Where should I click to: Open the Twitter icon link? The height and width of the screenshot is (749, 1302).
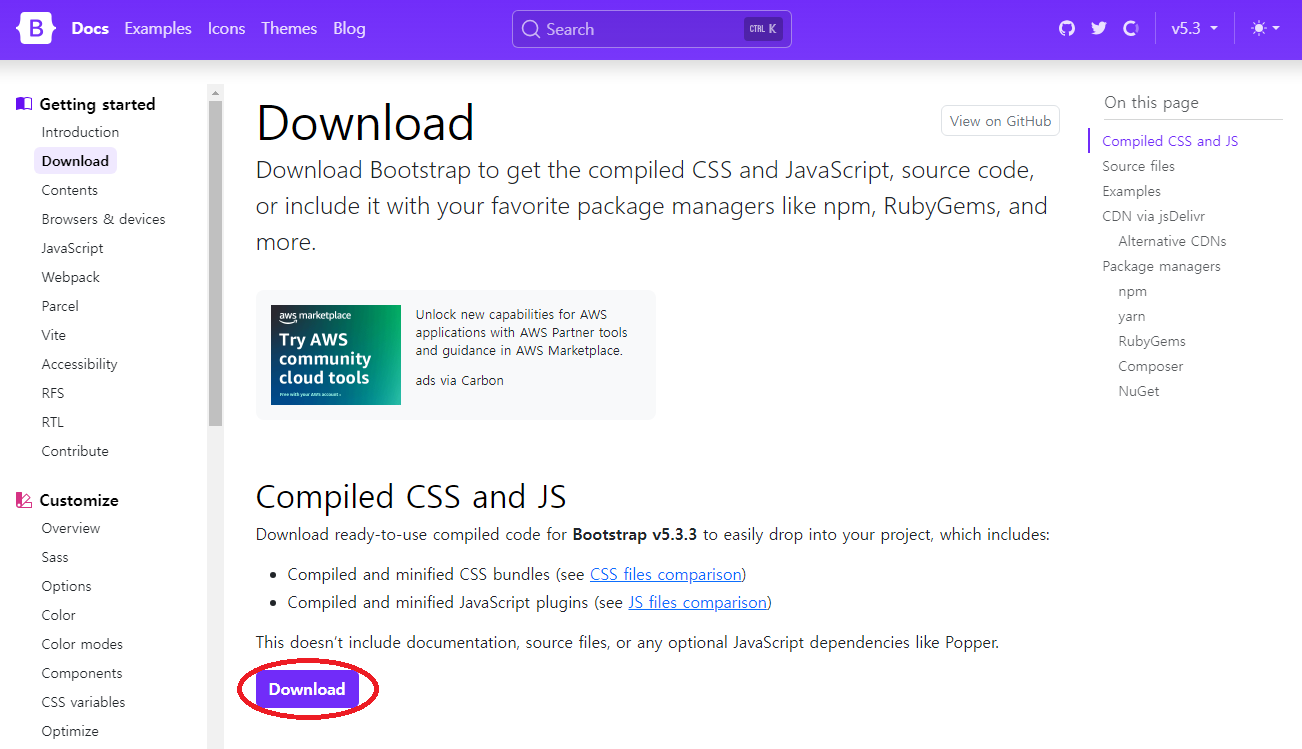click(1099, 29)
